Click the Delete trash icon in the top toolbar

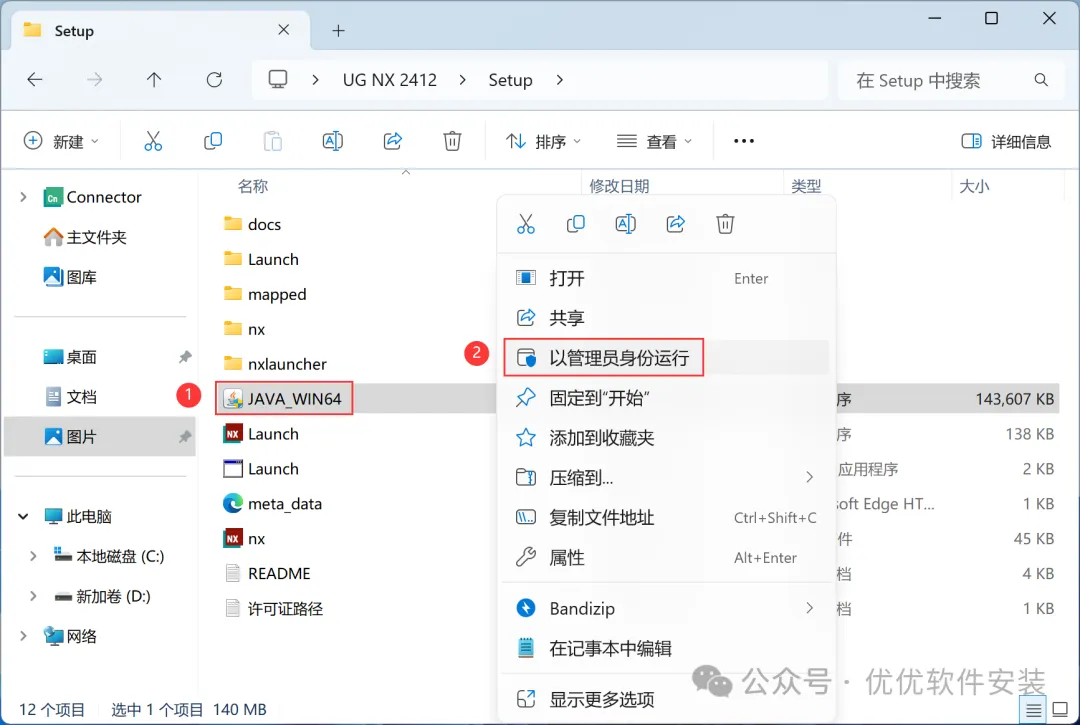tap(452, 141)
